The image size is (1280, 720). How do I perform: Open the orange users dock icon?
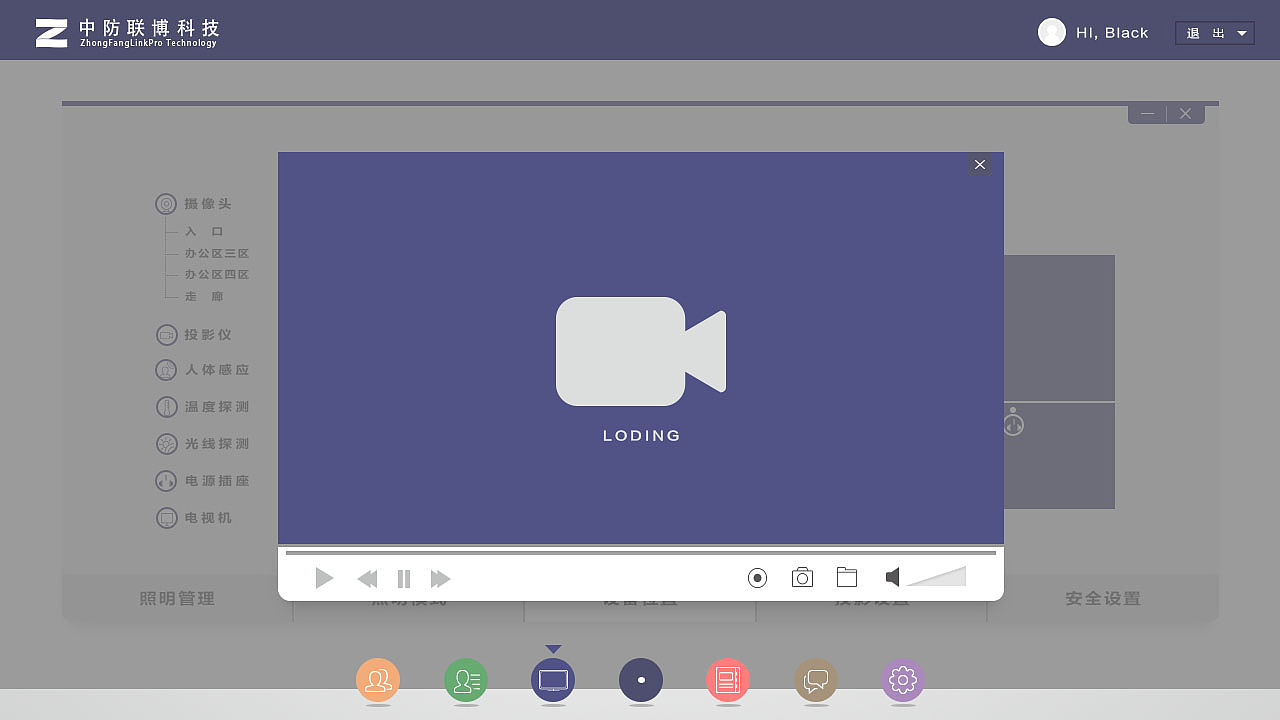tap(378, 680)
